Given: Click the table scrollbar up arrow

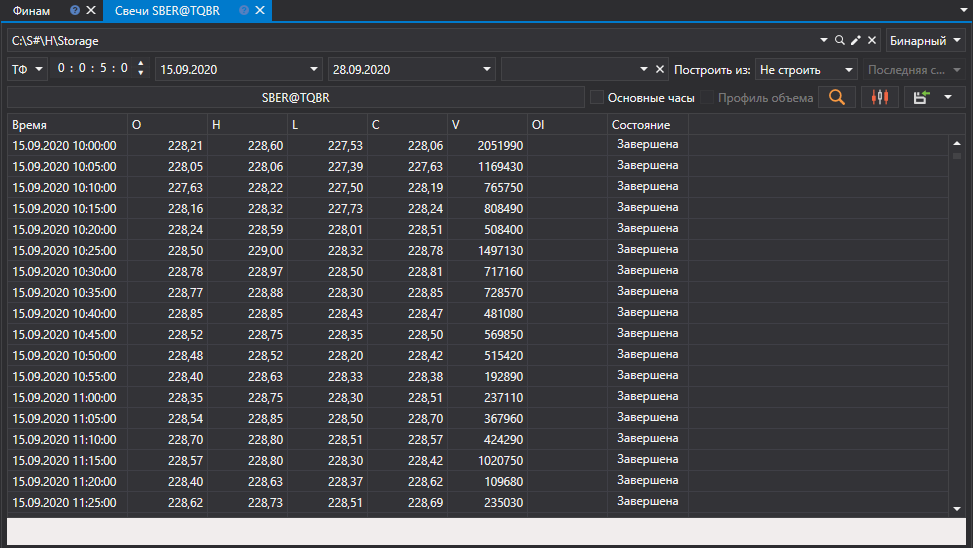Looking at the screenshot, I should pyautogui.click(x=957, y=143).
